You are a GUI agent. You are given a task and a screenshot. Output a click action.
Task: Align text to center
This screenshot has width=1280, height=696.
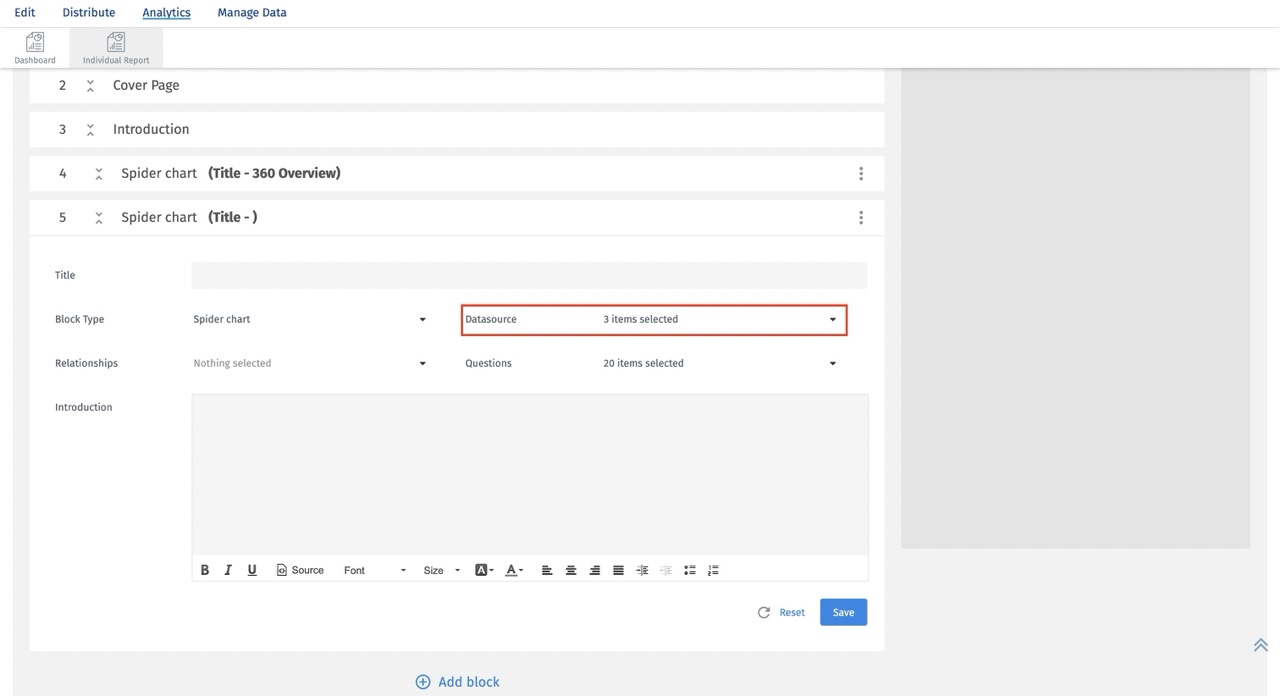click(x=571, y=569)
